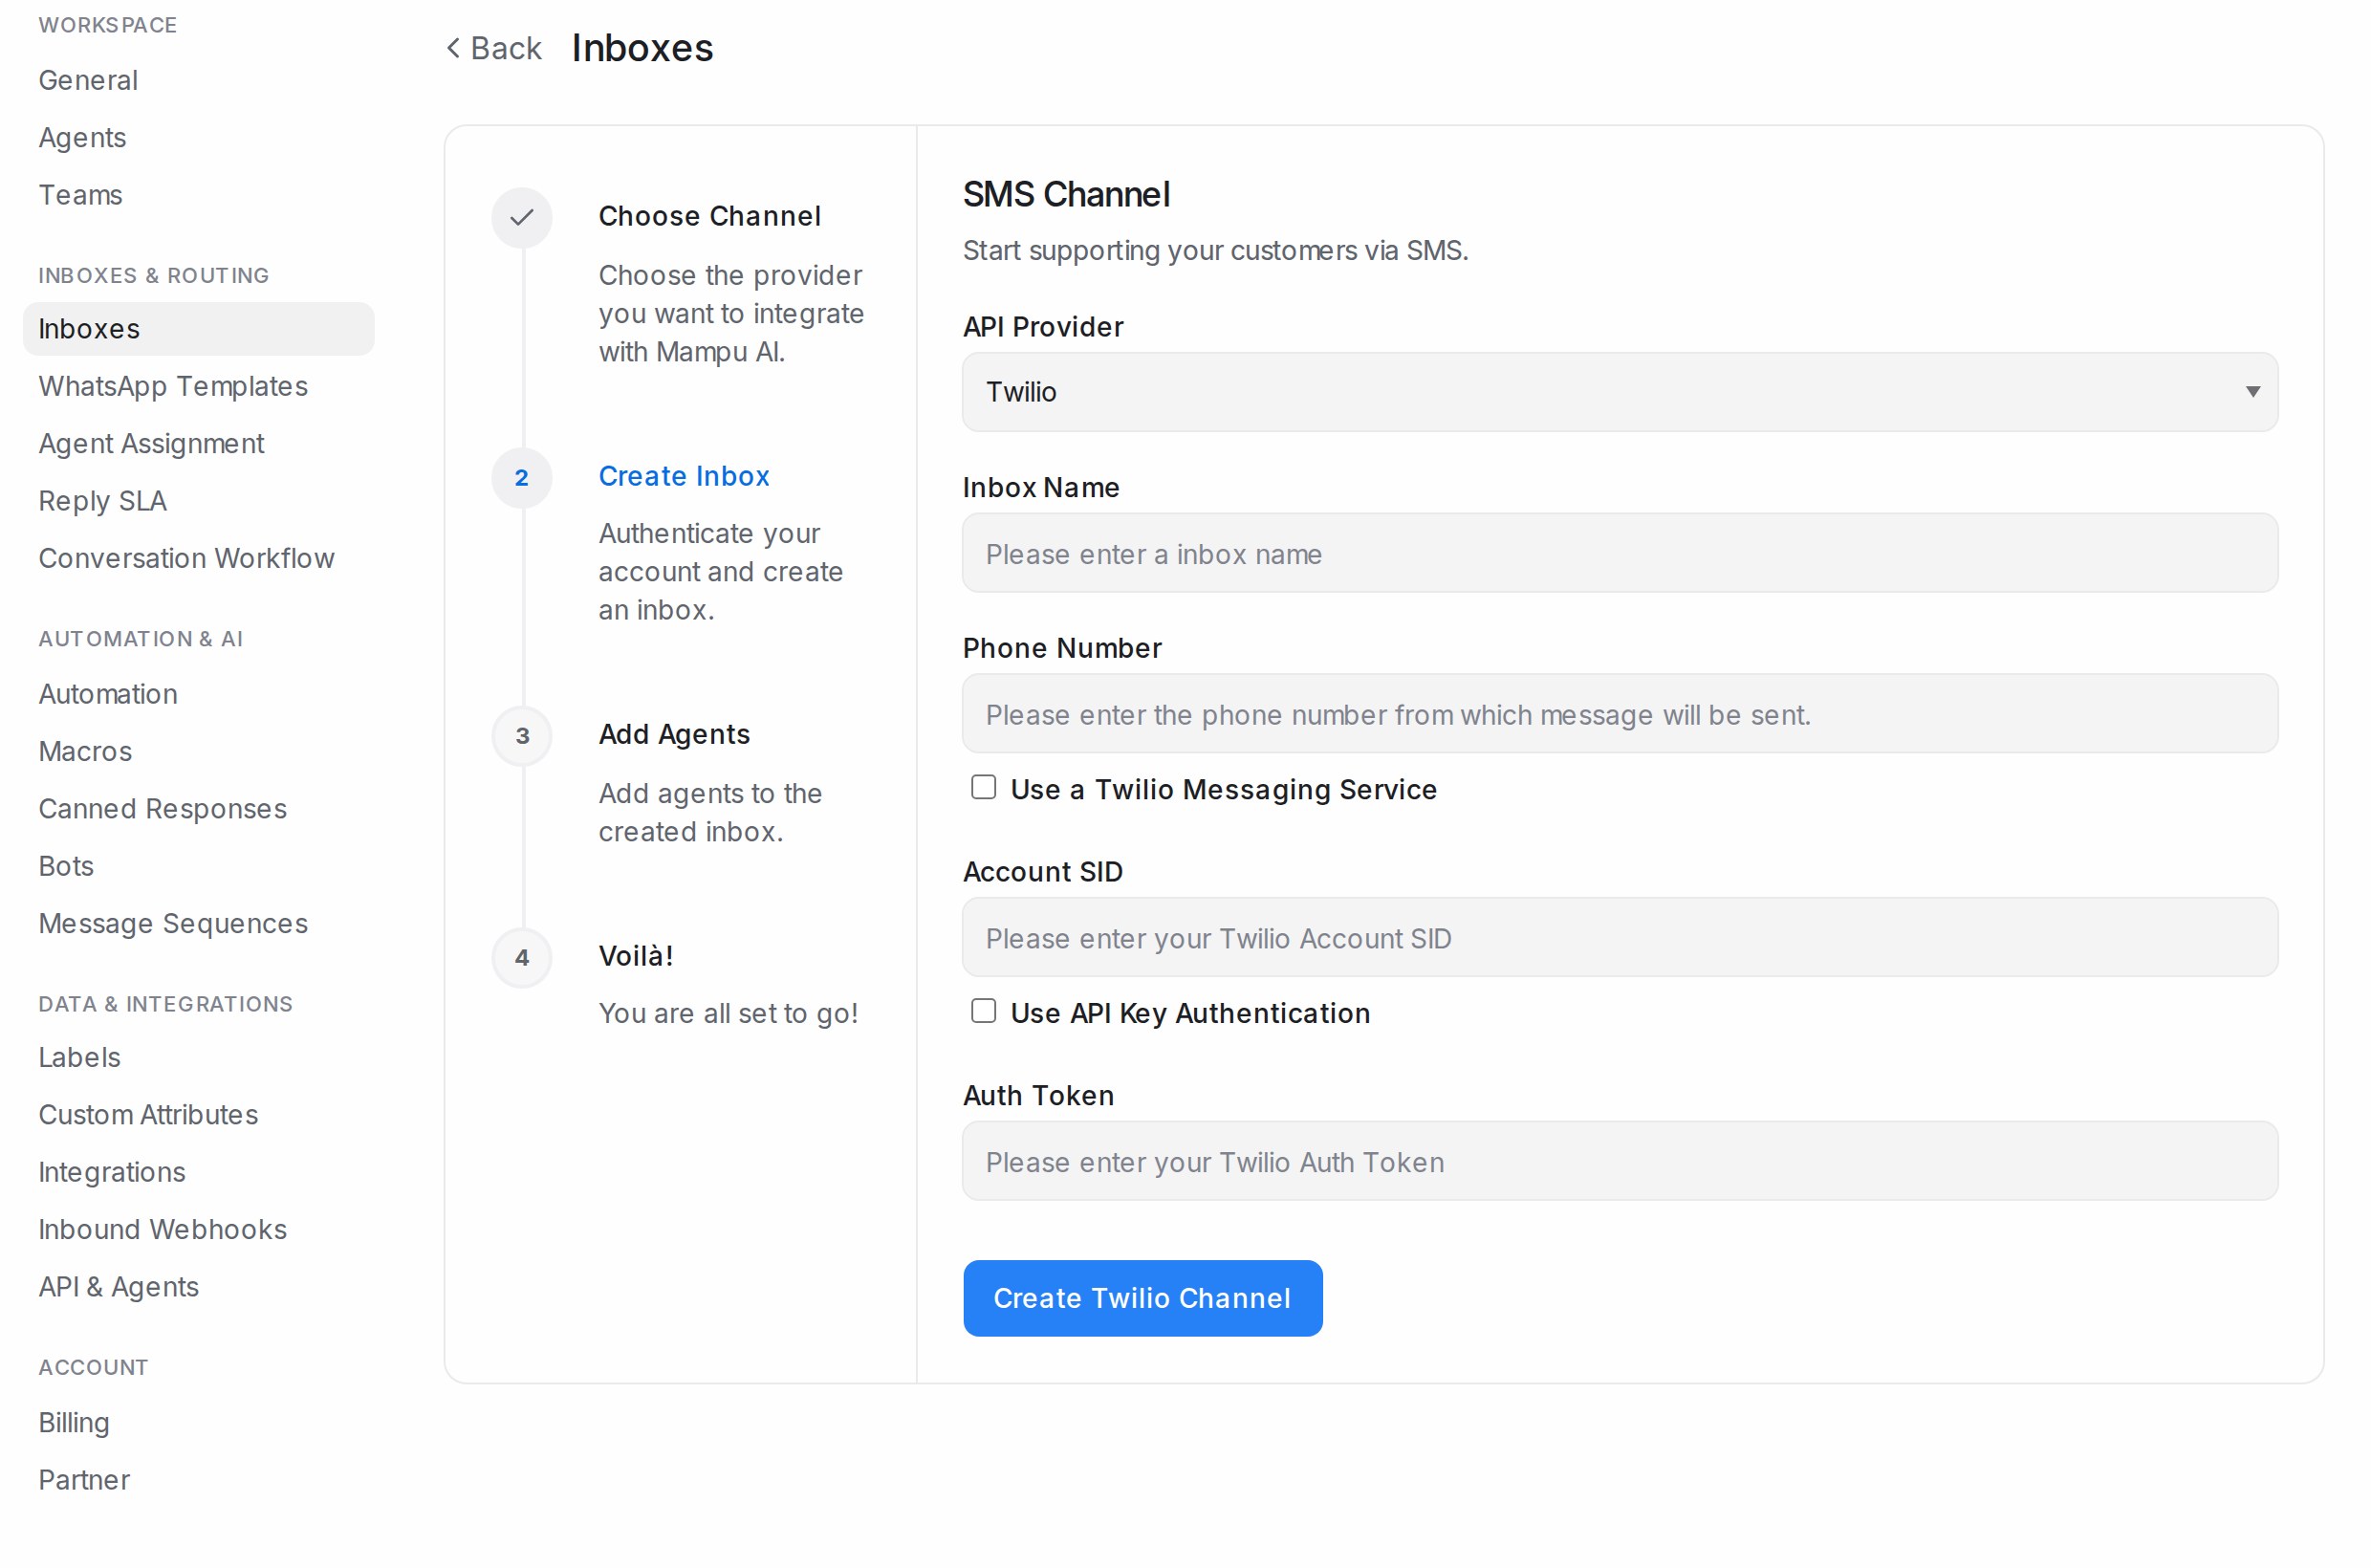Screen dimensions: 2371x1568
Task: Open Canned Responses page
Action: pos(162,809)
